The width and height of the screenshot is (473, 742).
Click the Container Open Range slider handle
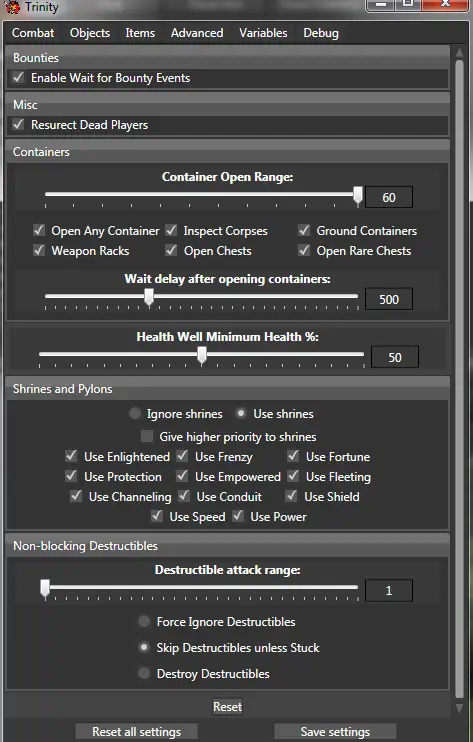(358, 195)
